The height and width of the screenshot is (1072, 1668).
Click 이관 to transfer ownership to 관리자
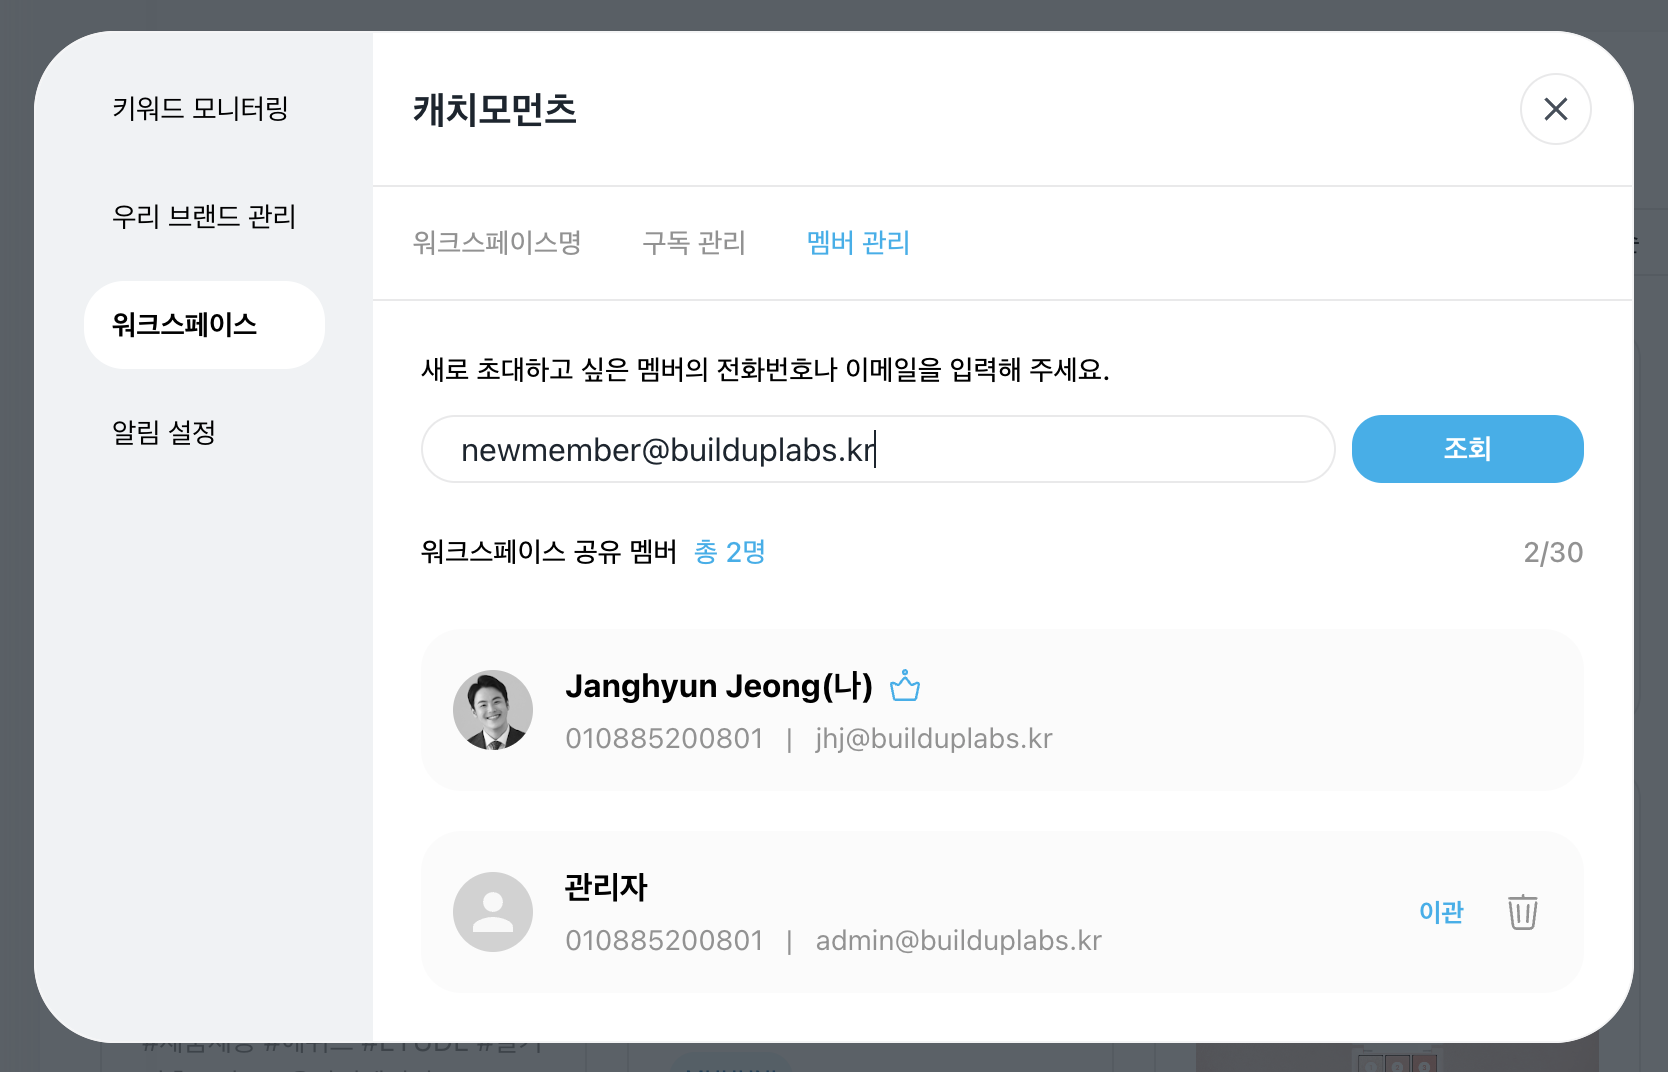(1441, 912)
